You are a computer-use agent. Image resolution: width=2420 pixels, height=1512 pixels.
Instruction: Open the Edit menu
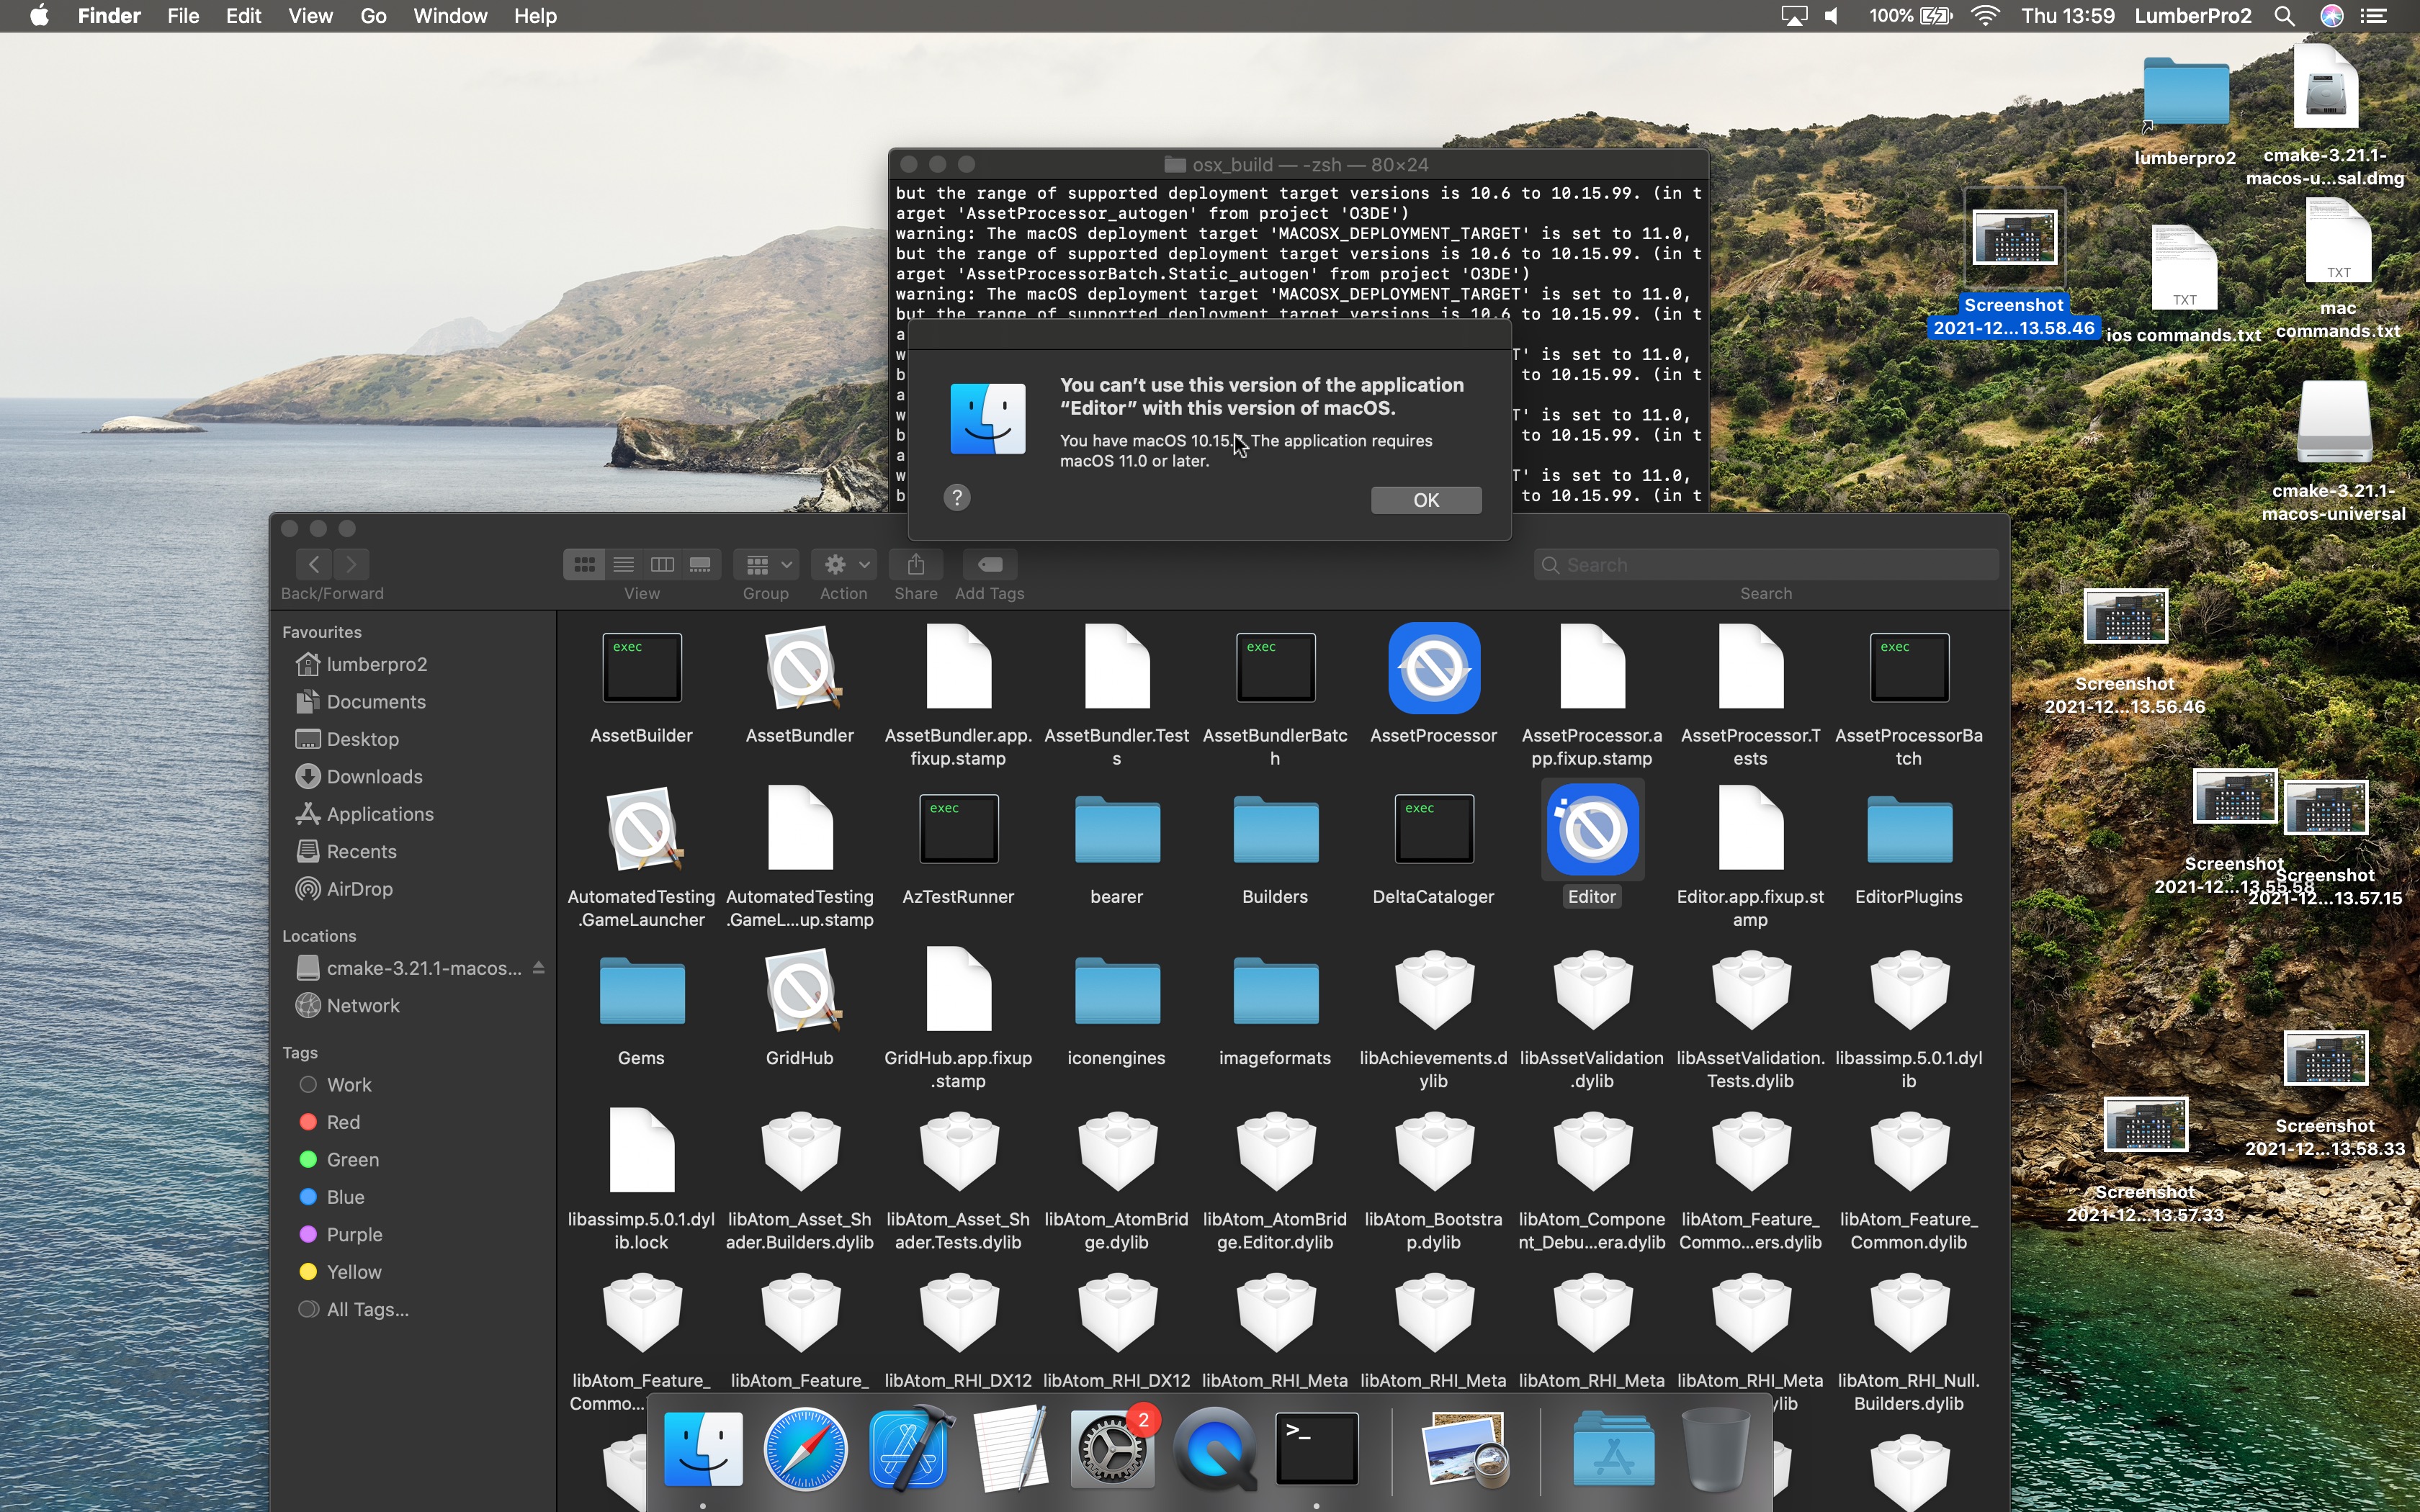pos(243,16)
